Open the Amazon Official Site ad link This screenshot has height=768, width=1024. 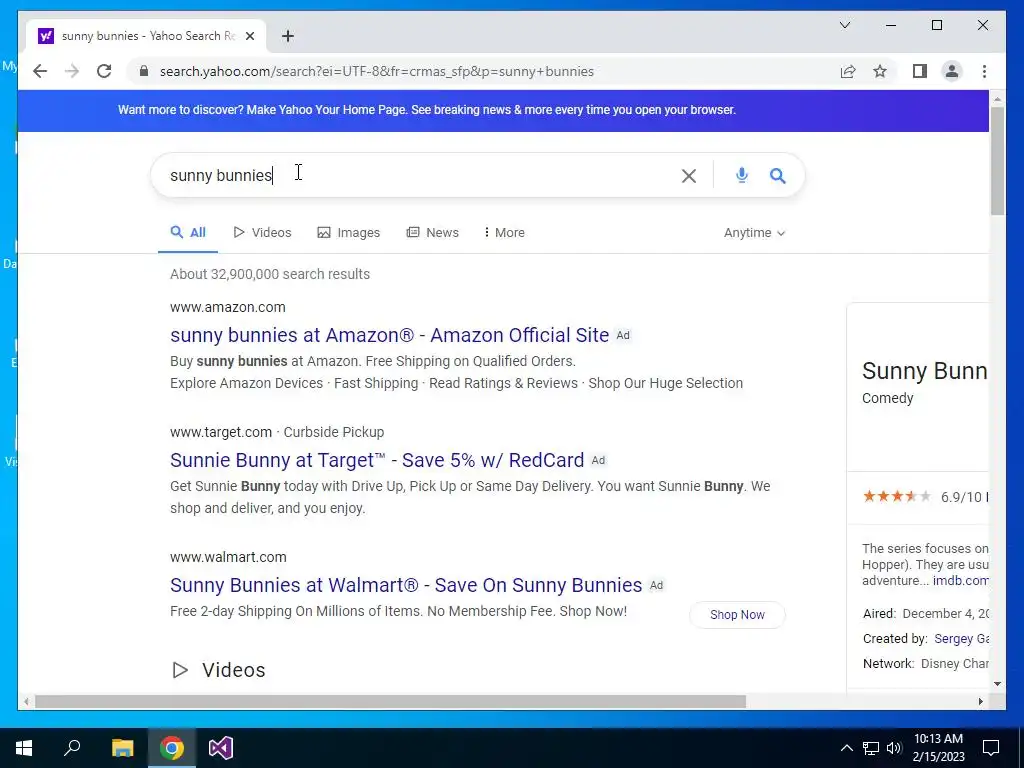(389, 335)
